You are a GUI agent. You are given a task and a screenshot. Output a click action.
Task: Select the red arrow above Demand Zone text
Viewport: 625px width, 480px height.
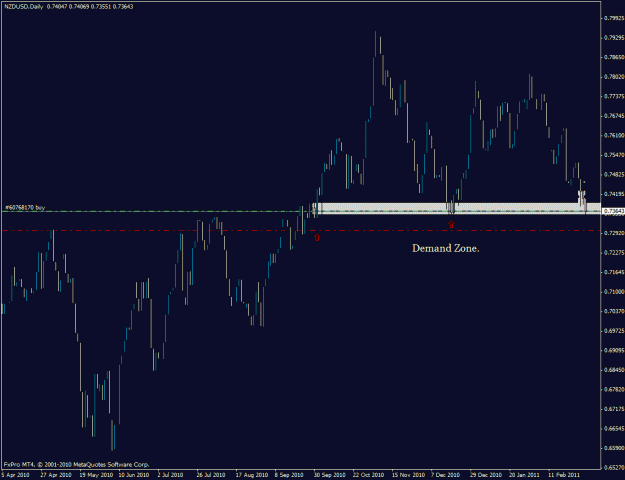pos(451,225)
